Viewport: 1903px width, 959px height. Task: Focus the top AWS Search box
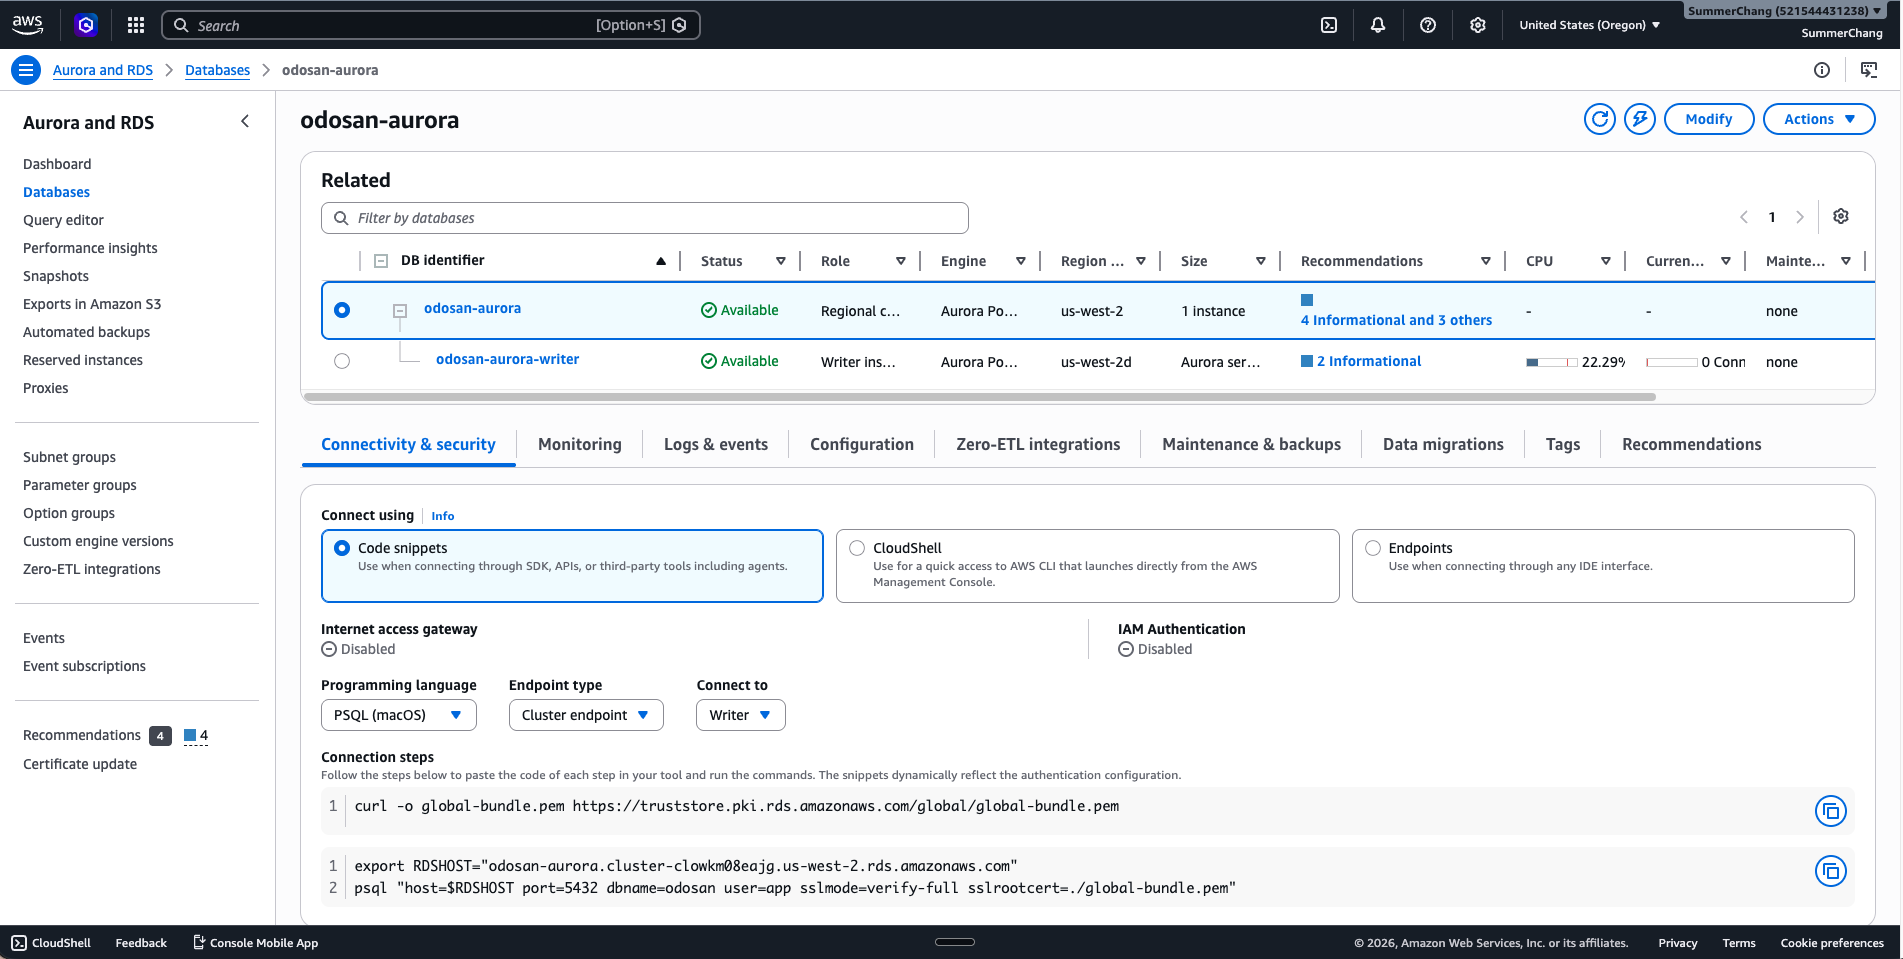431,25
